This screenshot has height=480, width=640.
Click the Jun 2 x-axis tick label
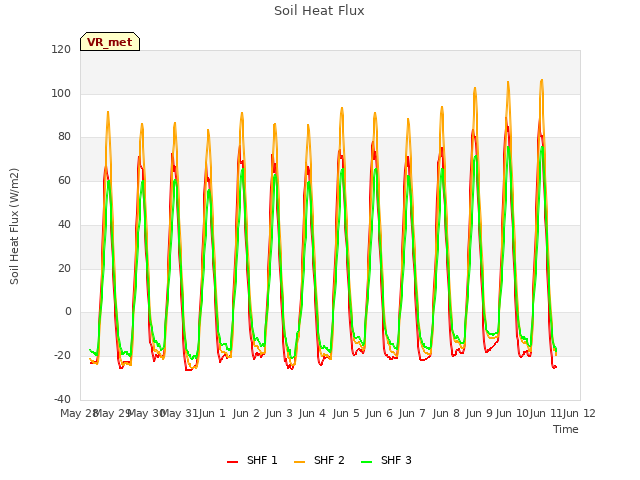click(x=246, y=413)
